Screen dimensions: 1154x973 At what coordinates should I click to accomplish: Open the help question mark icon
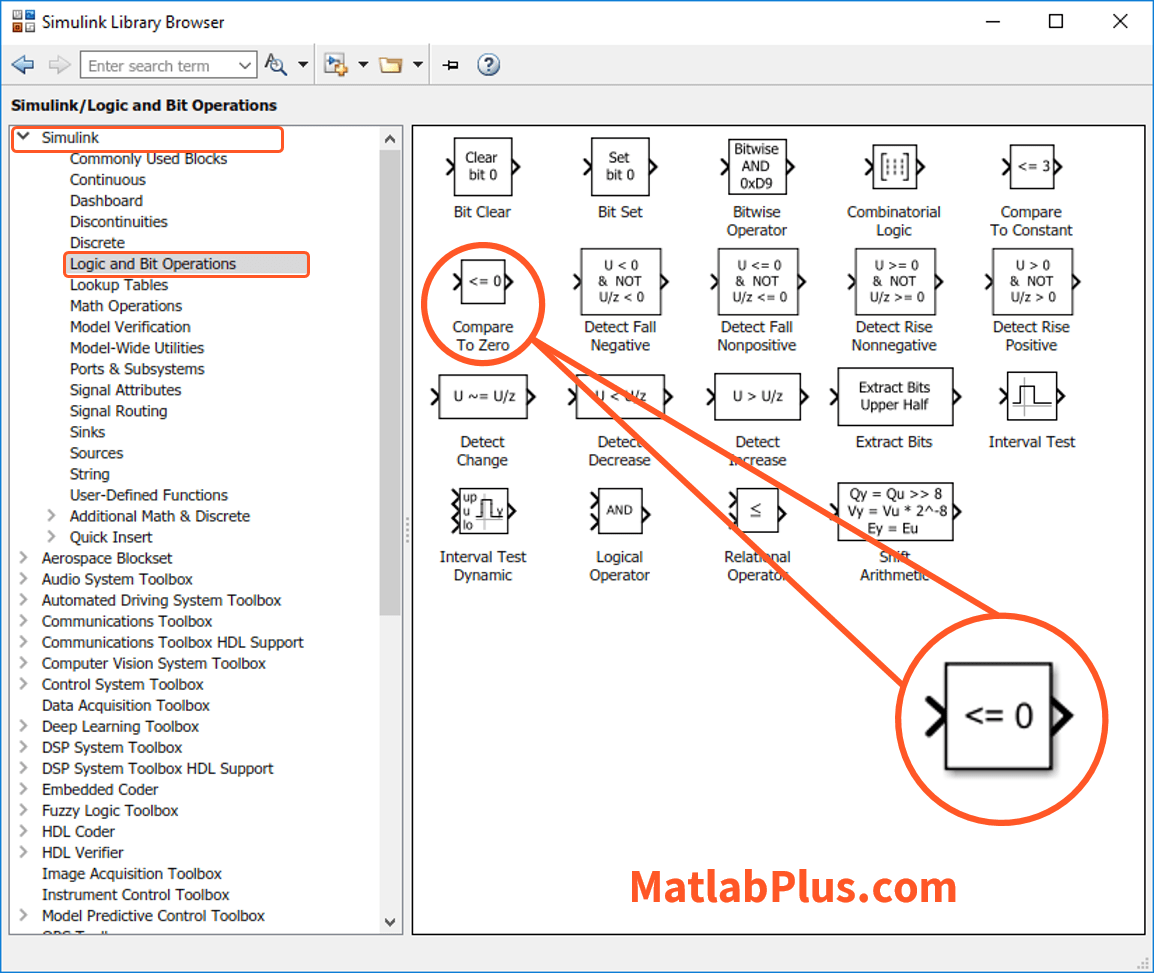coord(489,65)
